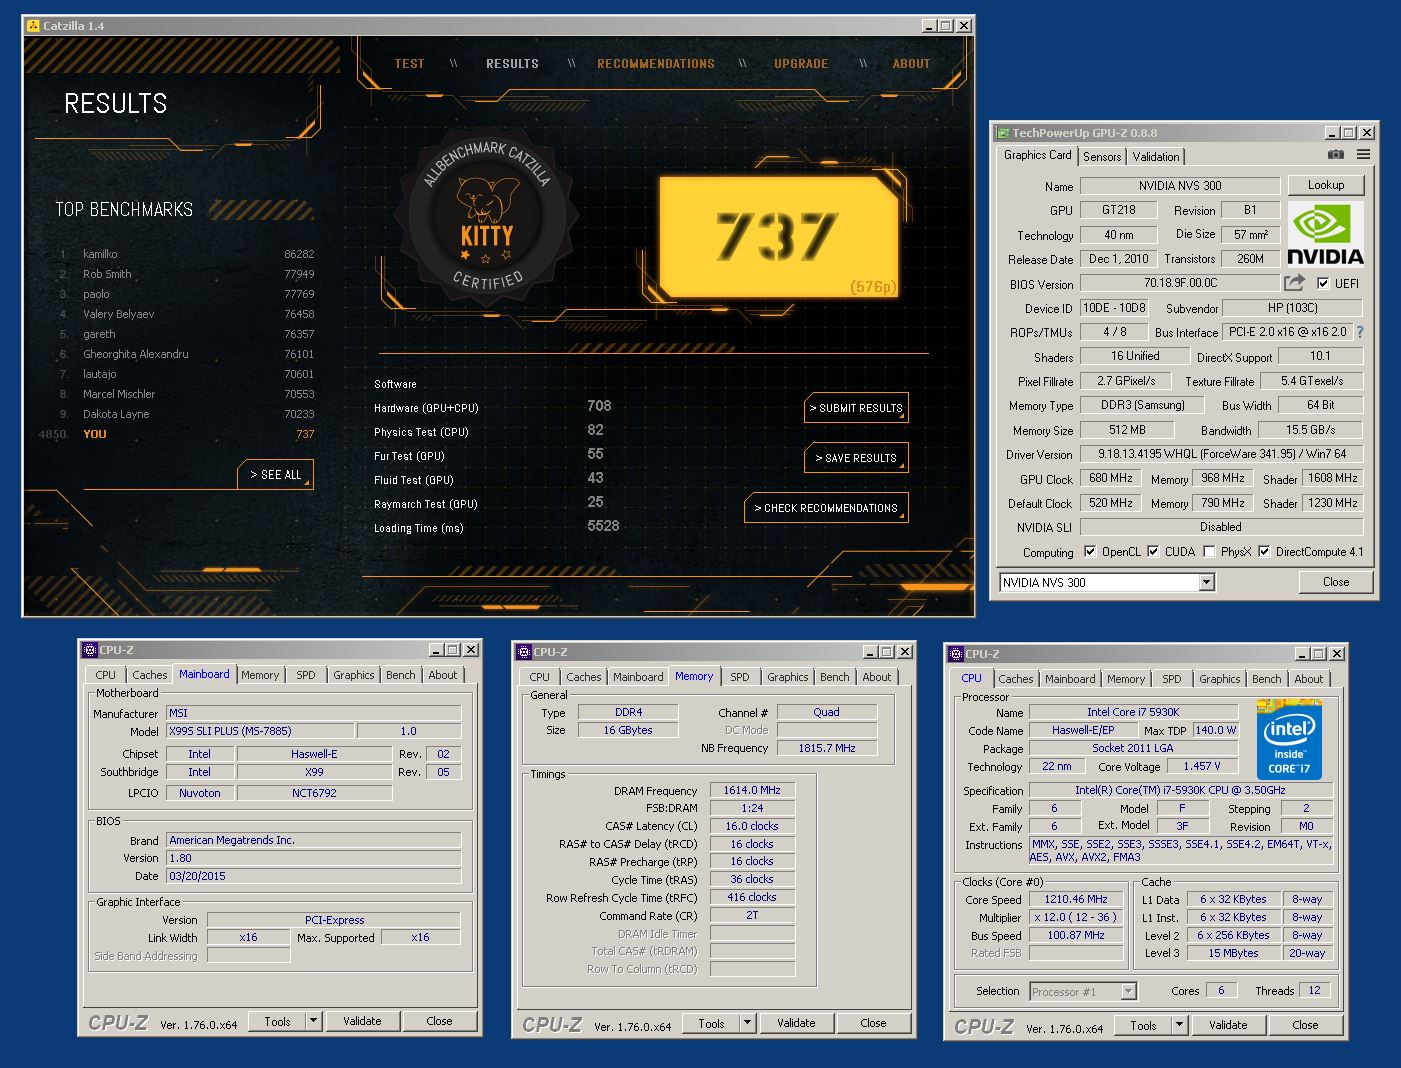This screenshot has width=1401, height=1068.
Task: Click the Lookup button in GPU-Z
Action: click(x=1326, y=185)
